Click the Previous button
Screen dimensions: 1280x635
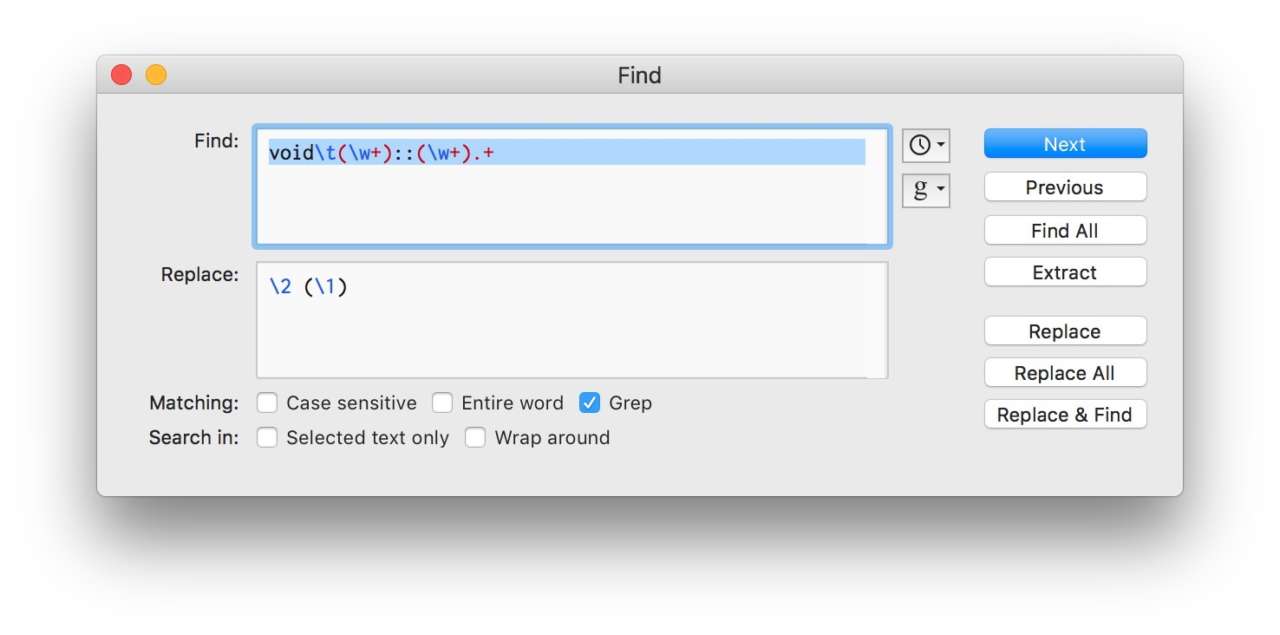coord(1065,187)
